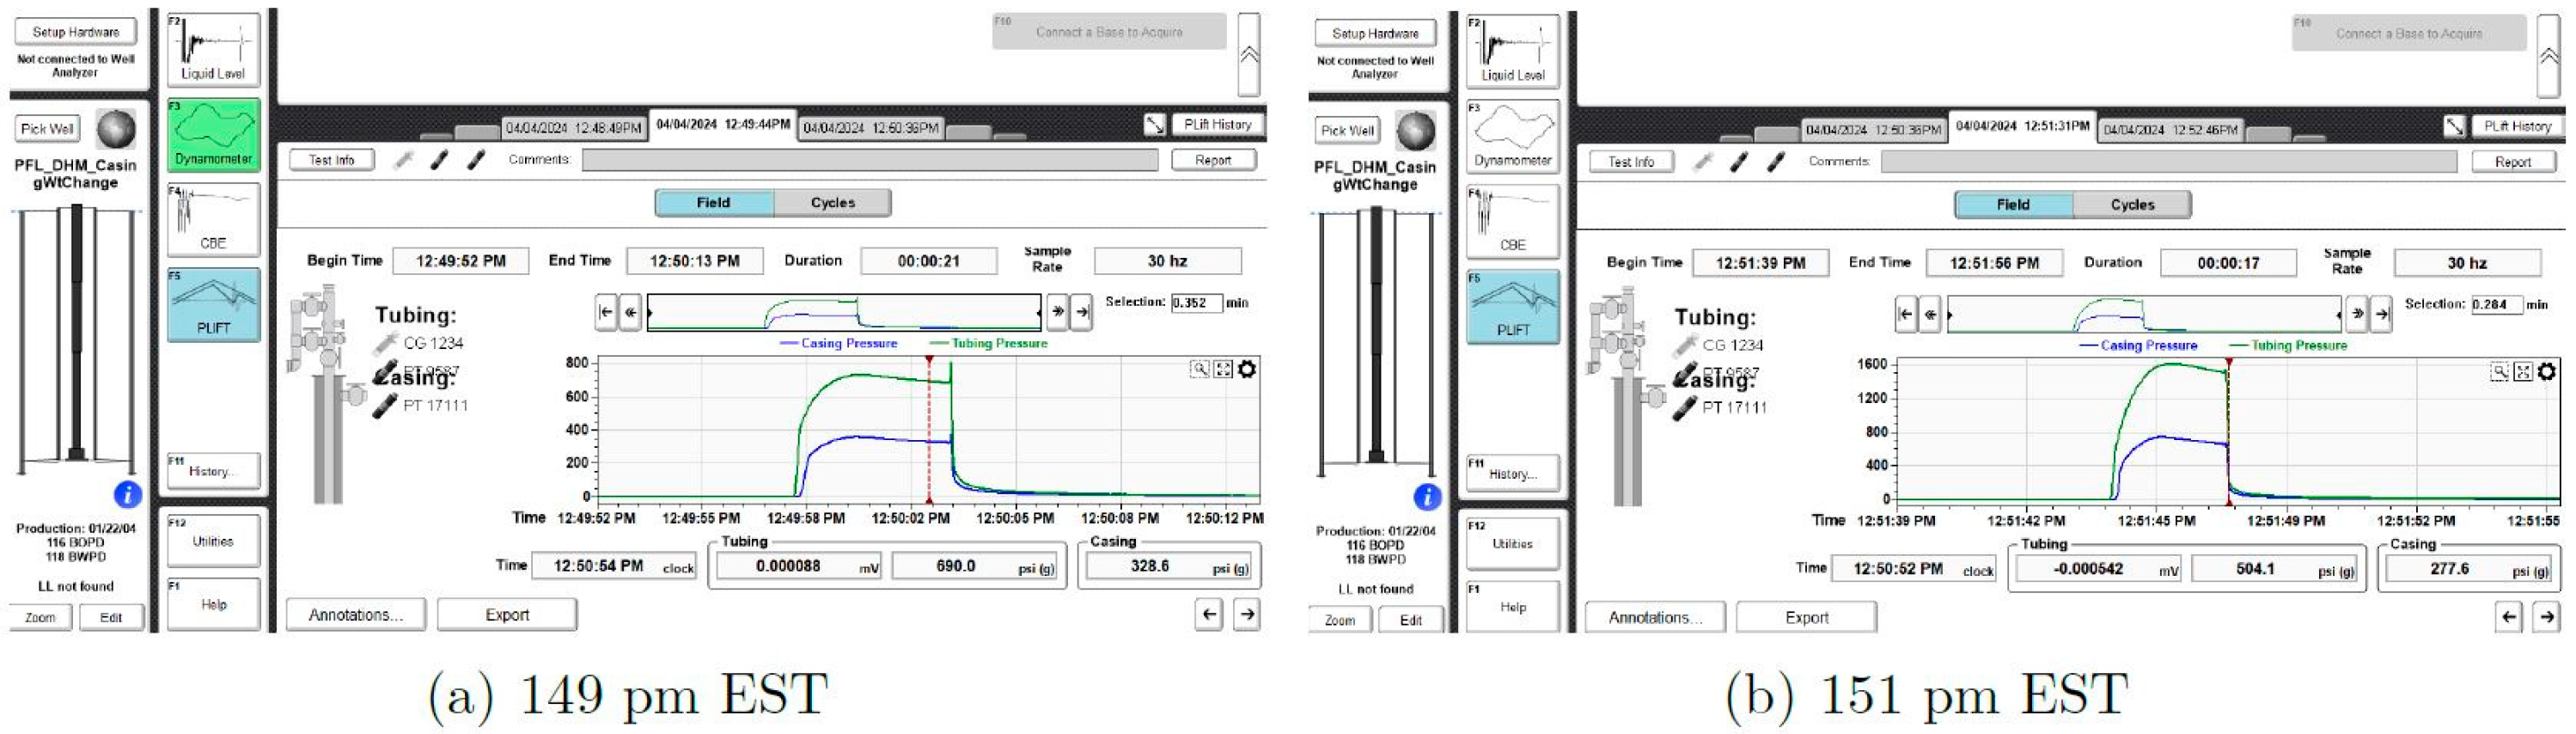Step overview forward with double-right arrow, right screenshot
Viewport: 2576px width, 734px height.
coord(2357,314)
